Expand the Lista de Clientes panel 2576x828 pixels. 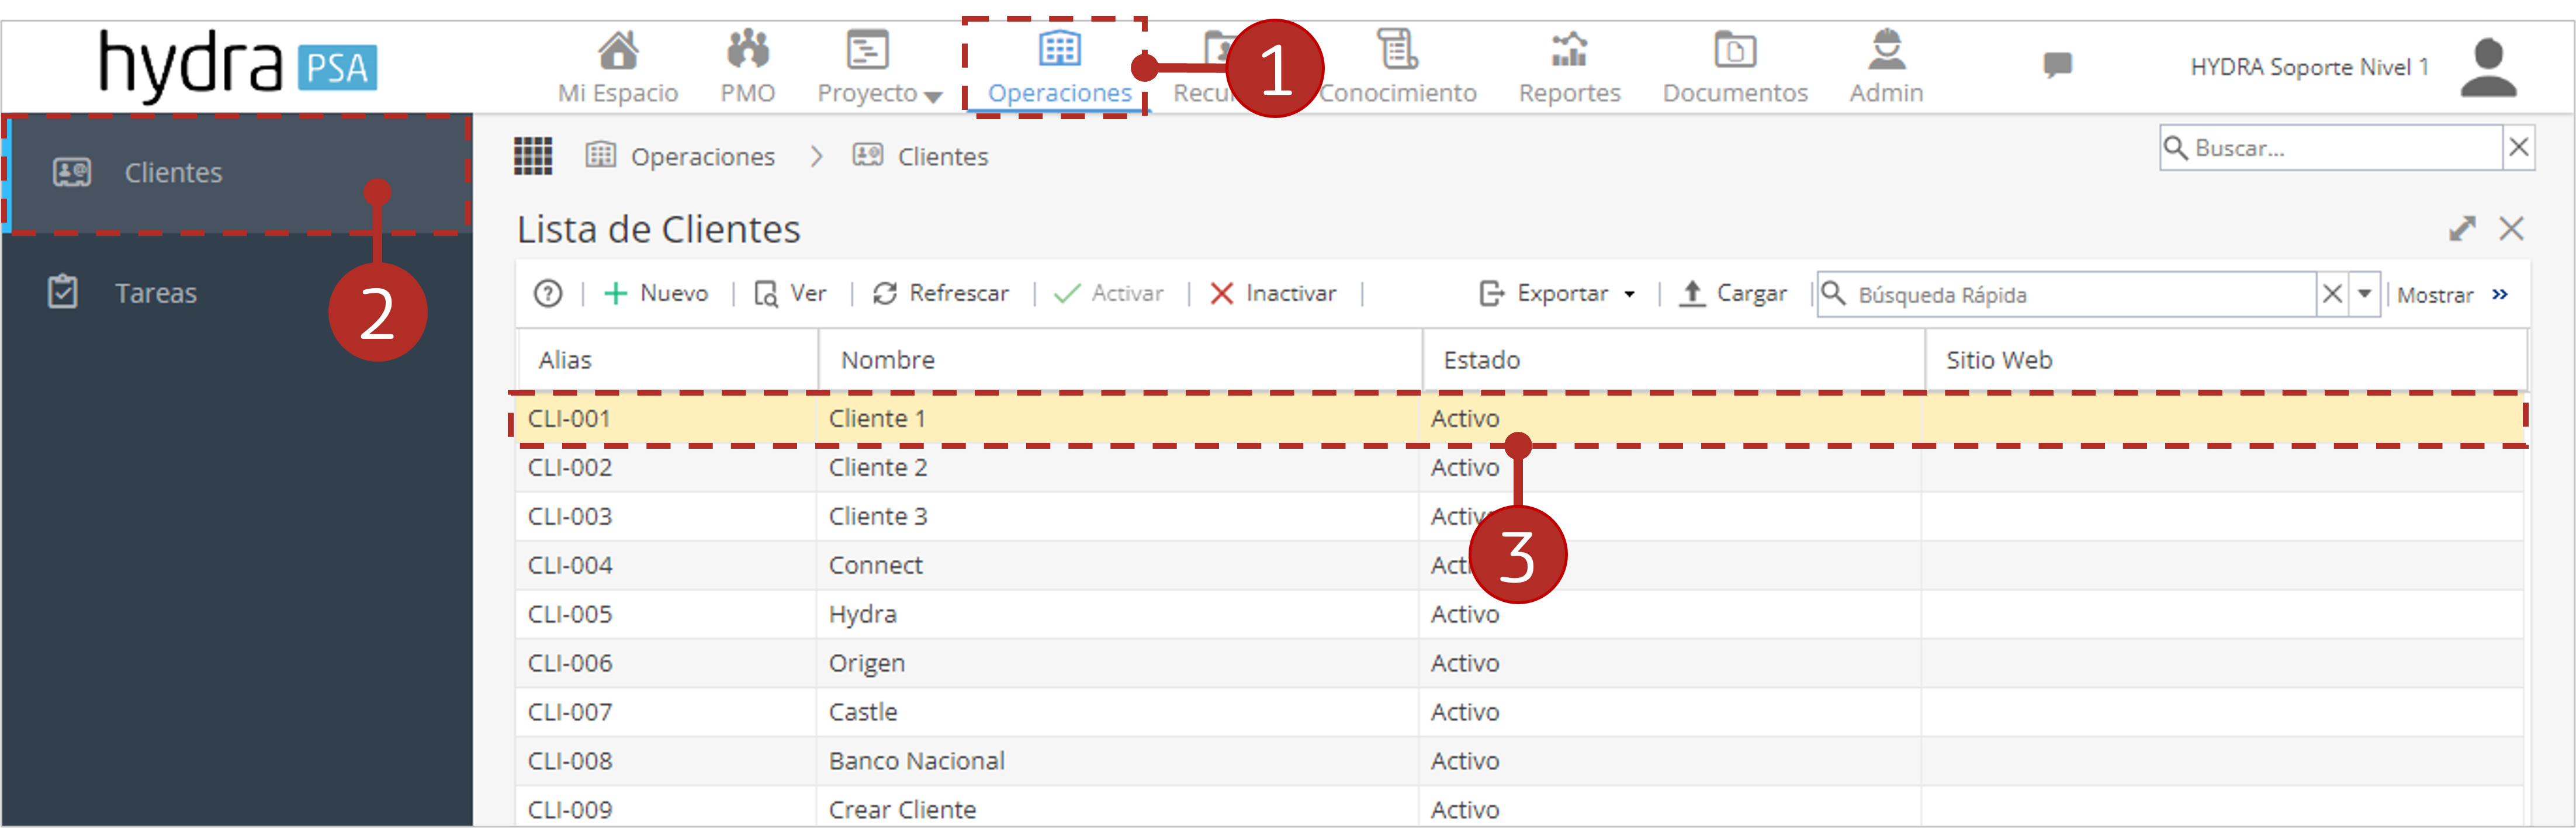pos(2462,229)
